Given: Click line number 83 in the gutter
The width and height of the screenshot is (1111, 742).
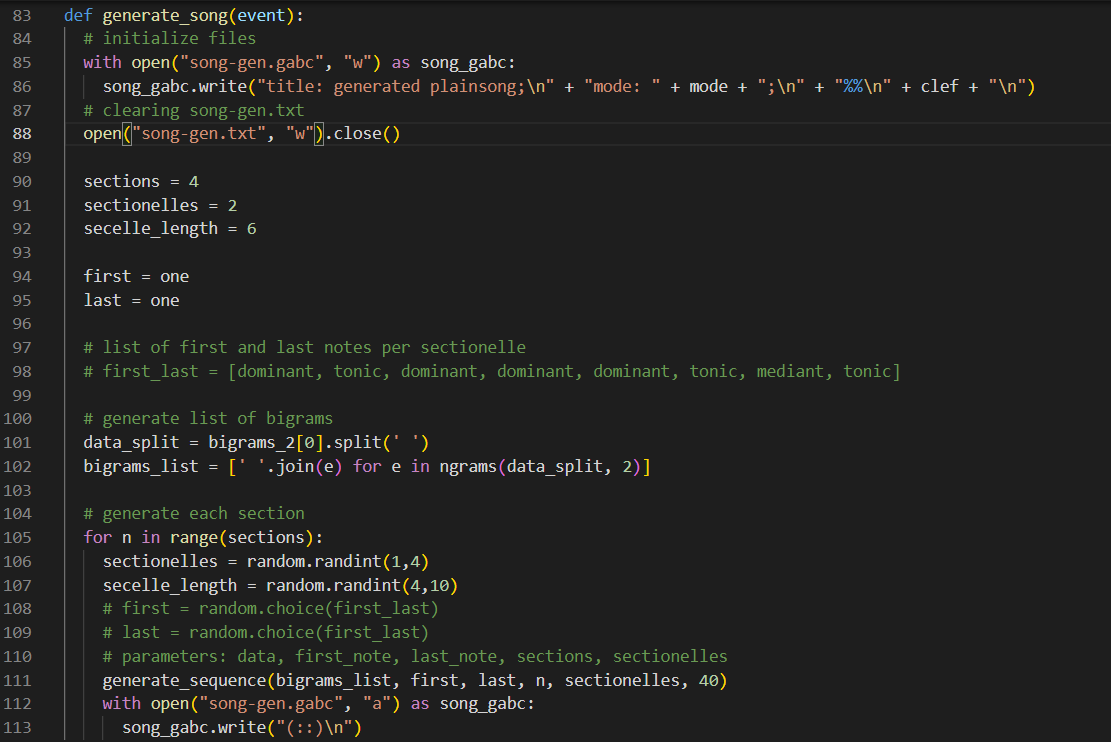Looking at the screenshot, I should pos(22,15).
